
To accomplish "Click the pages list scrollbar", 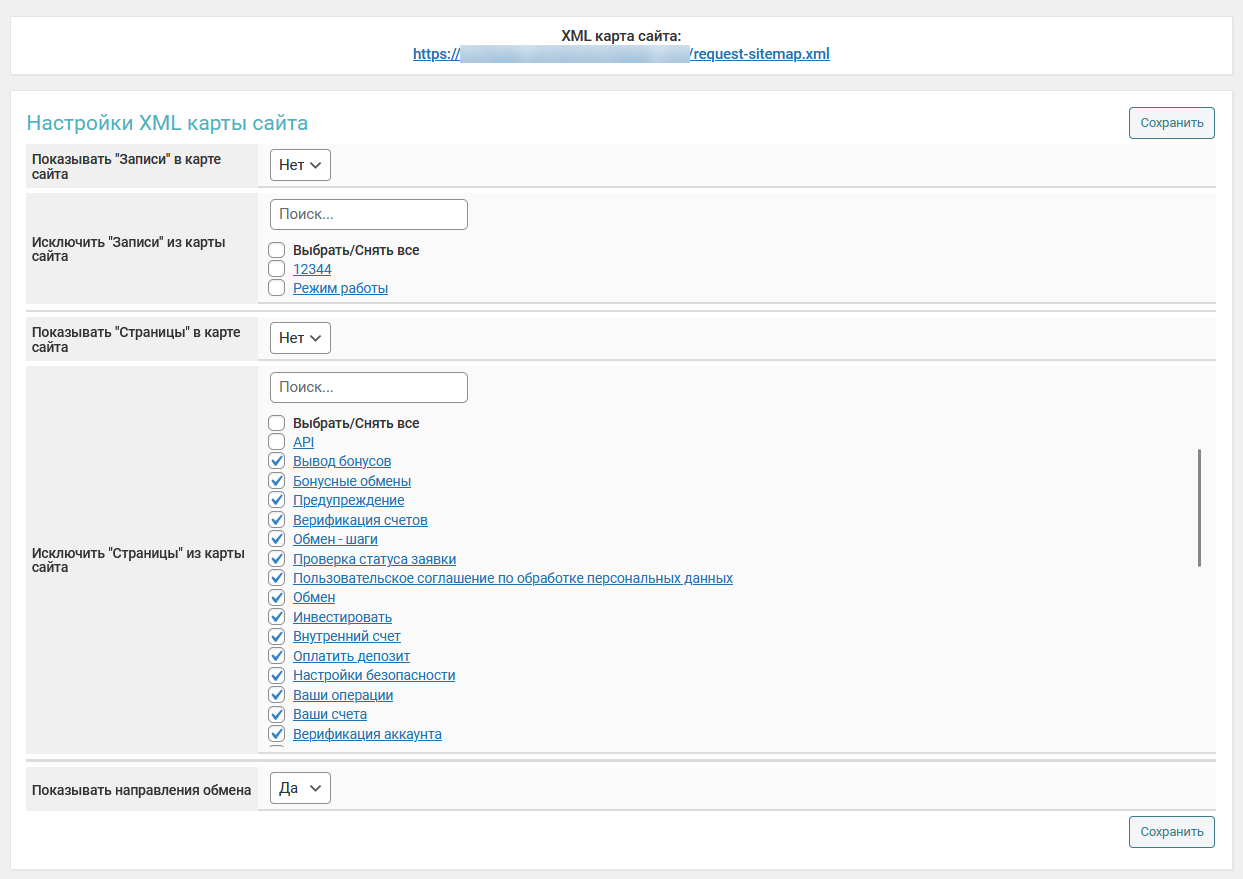I will (x=1199, y=508).
